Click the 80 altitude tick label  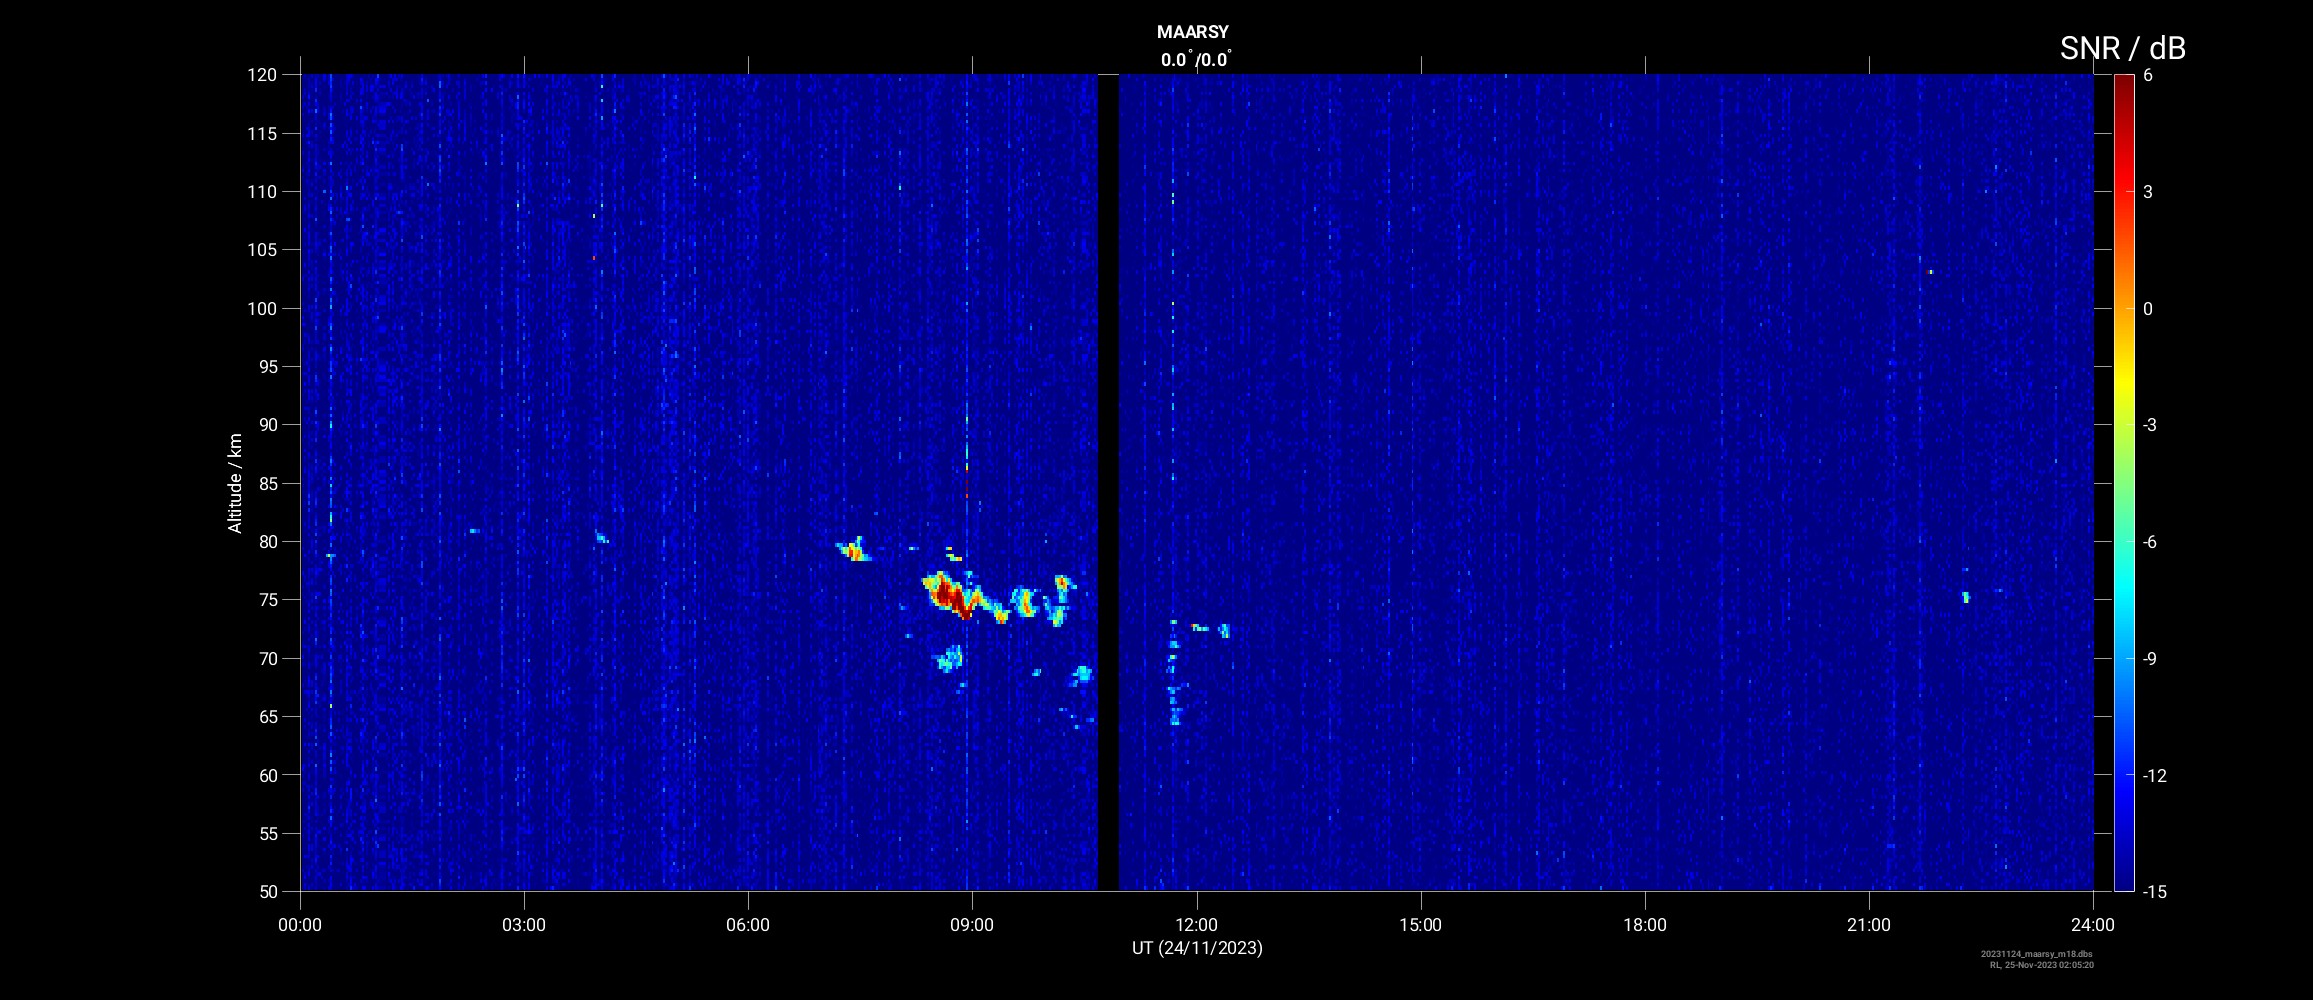click(x=267, y=542)
